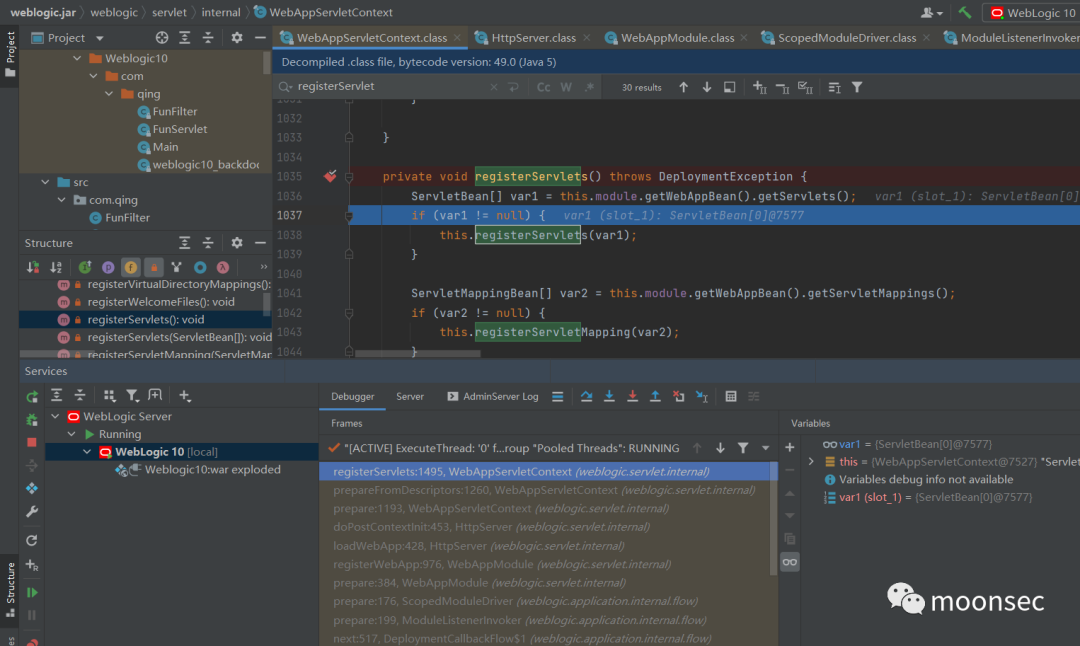Toggle Sort by Visibility in Structure toolbar

(x=32, y=267)
